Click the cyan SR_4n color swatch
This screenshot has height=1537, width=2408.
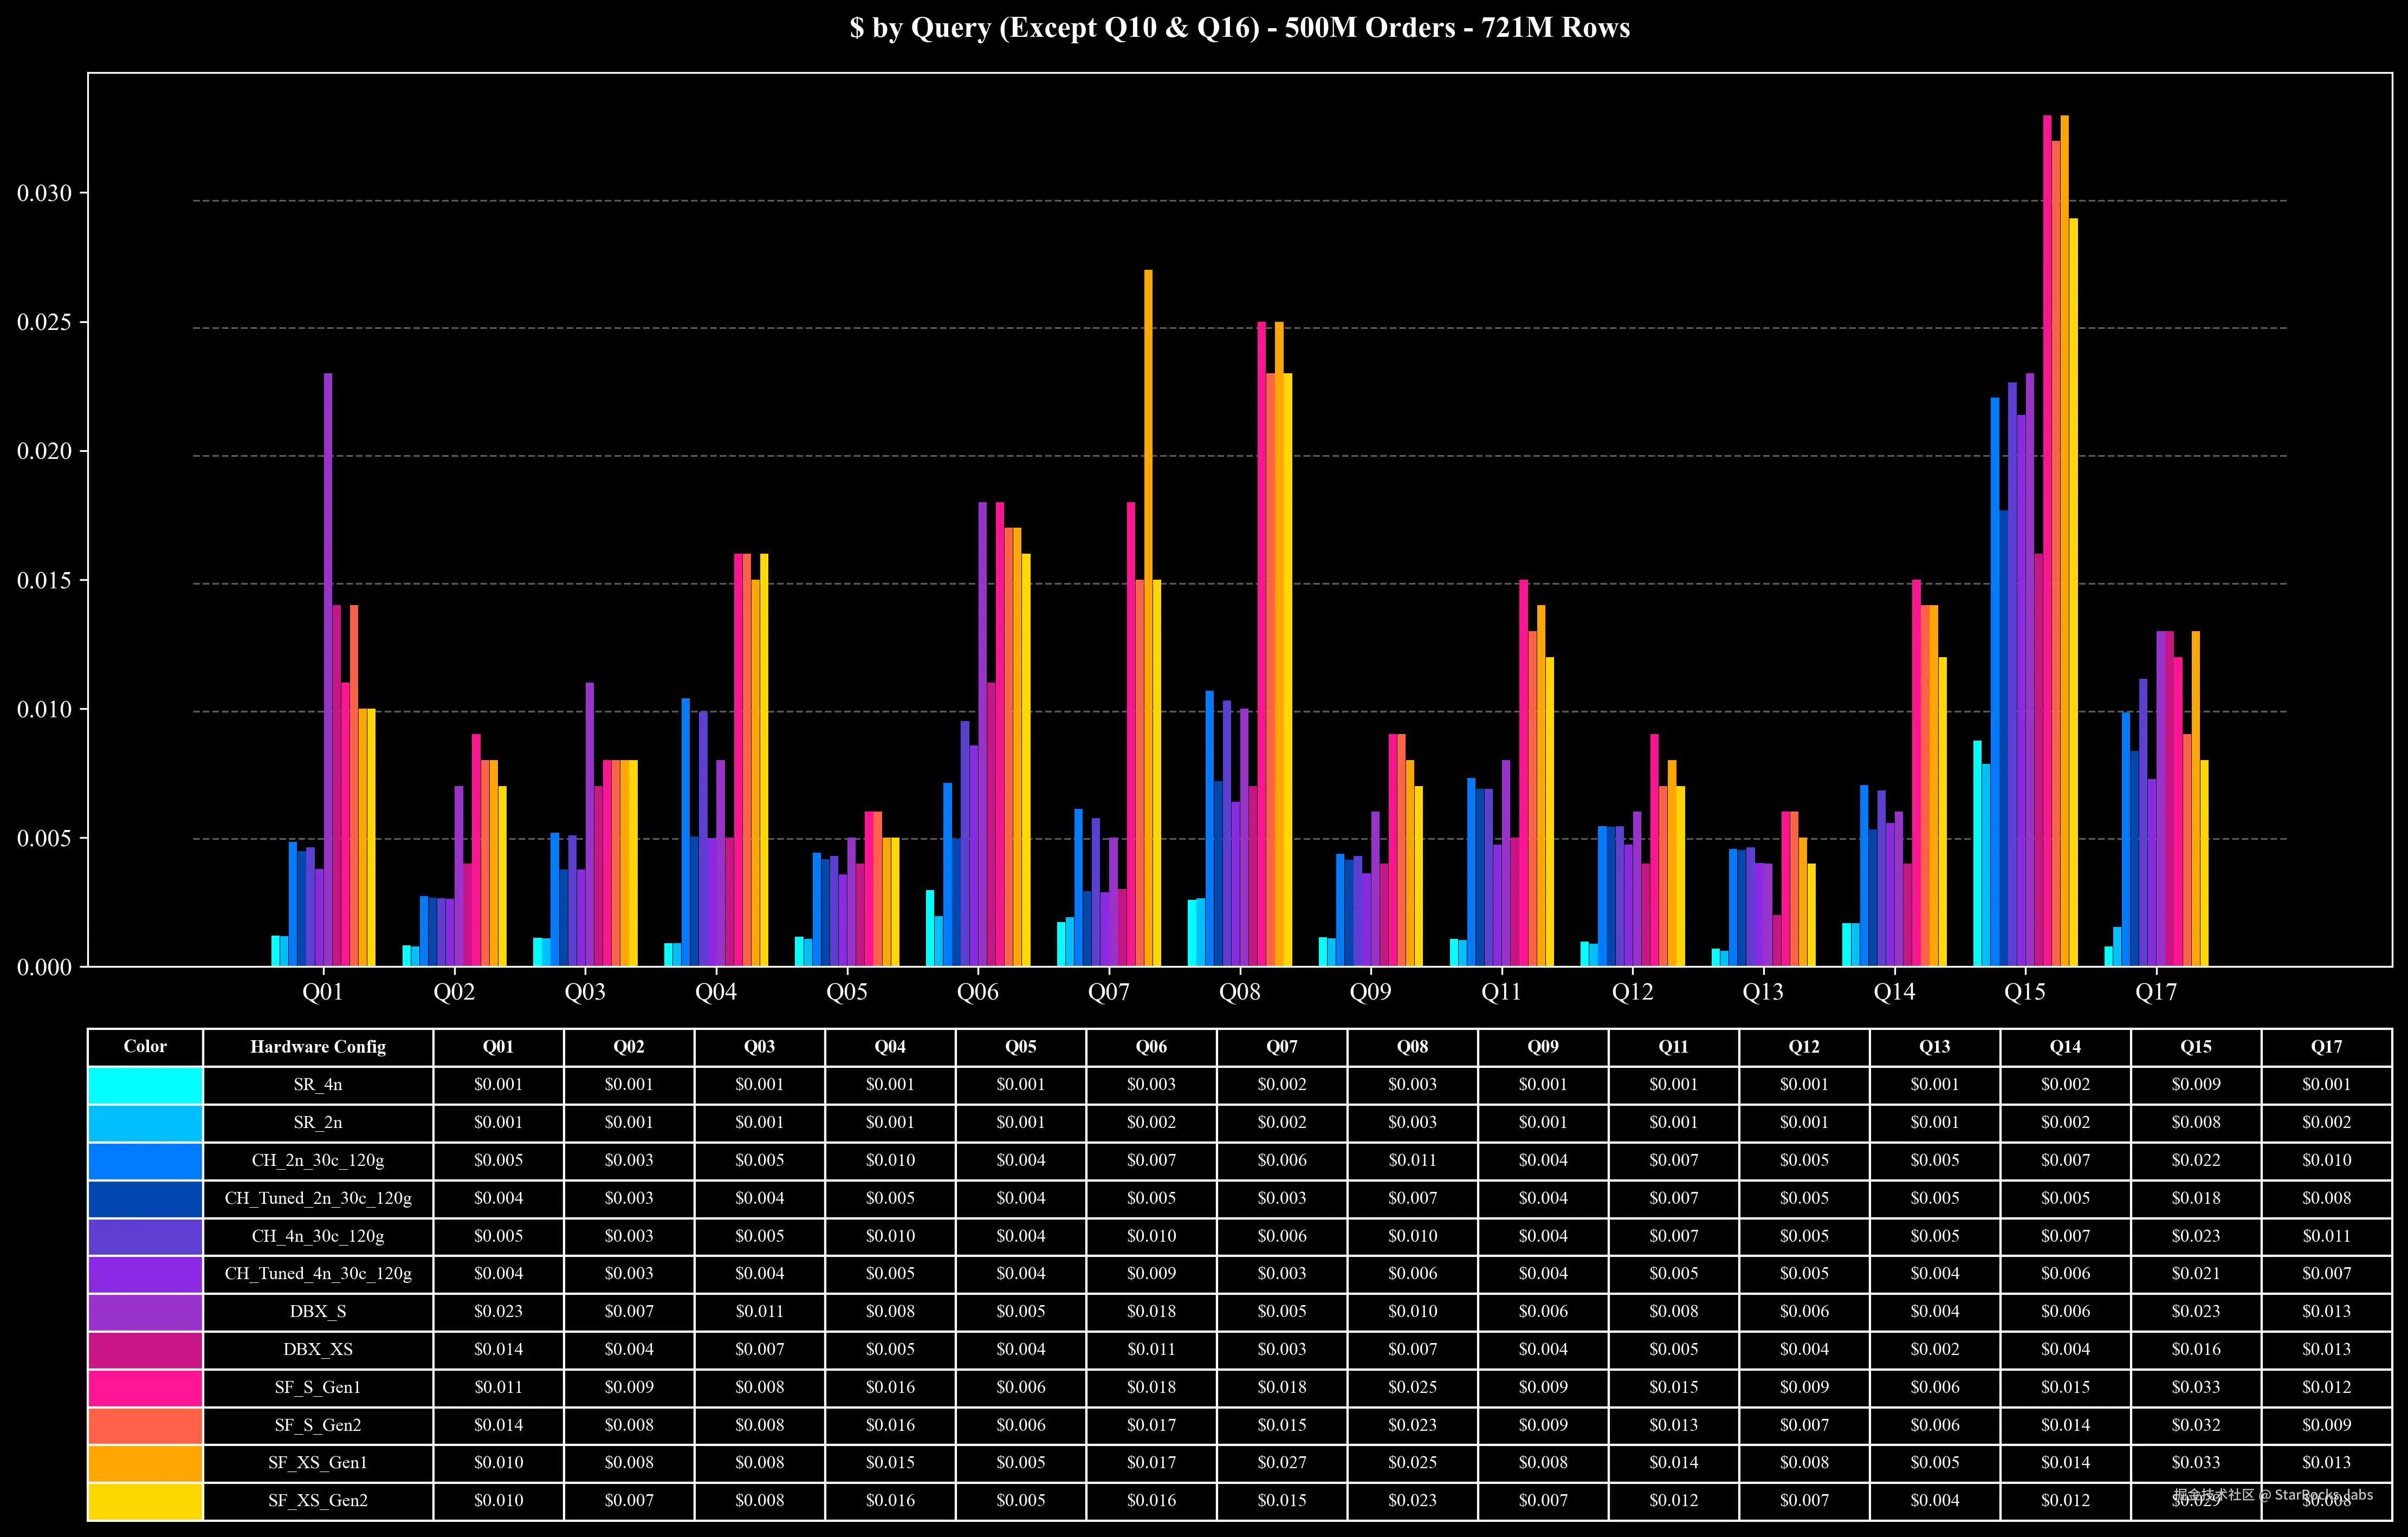(145, 1085)
